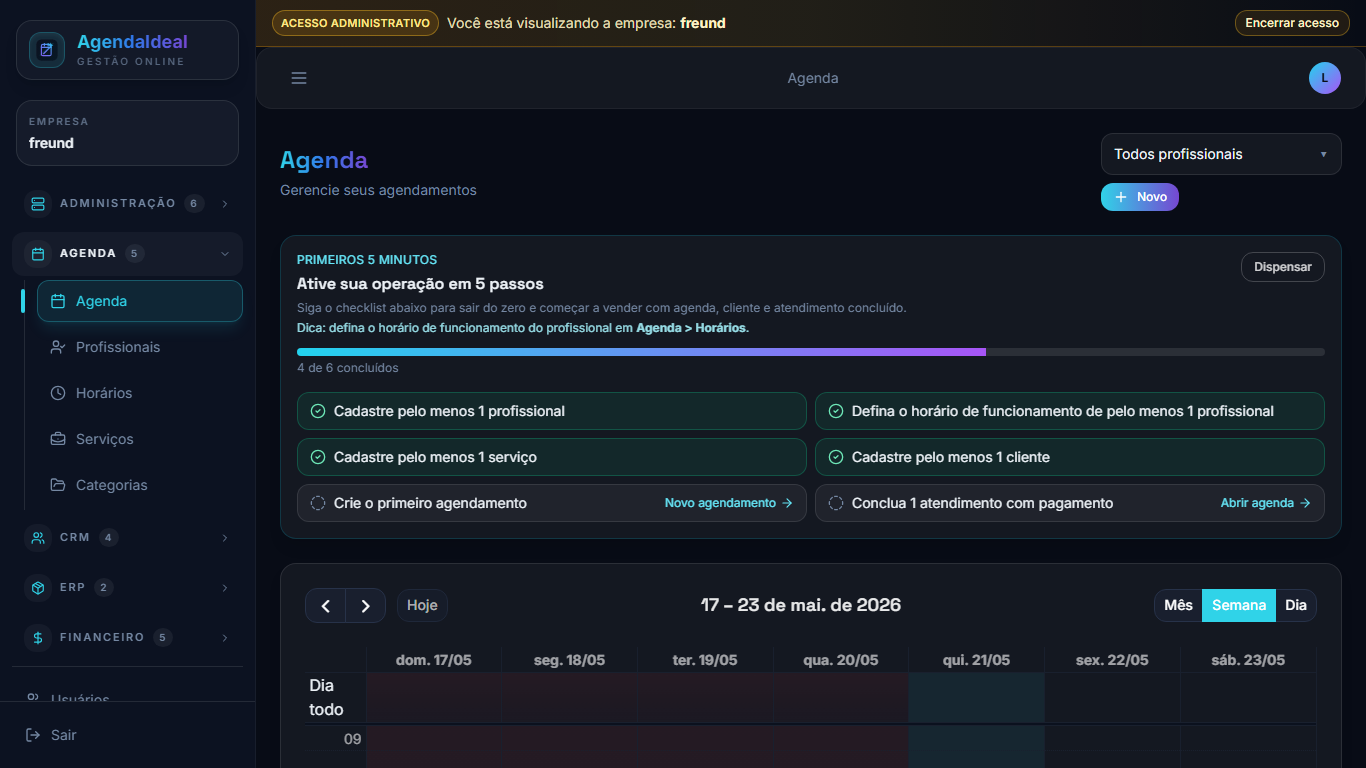Click dashed circle beside 'Crie o primeiro agendamento'
1366x768 pixels.
[318, 503]
